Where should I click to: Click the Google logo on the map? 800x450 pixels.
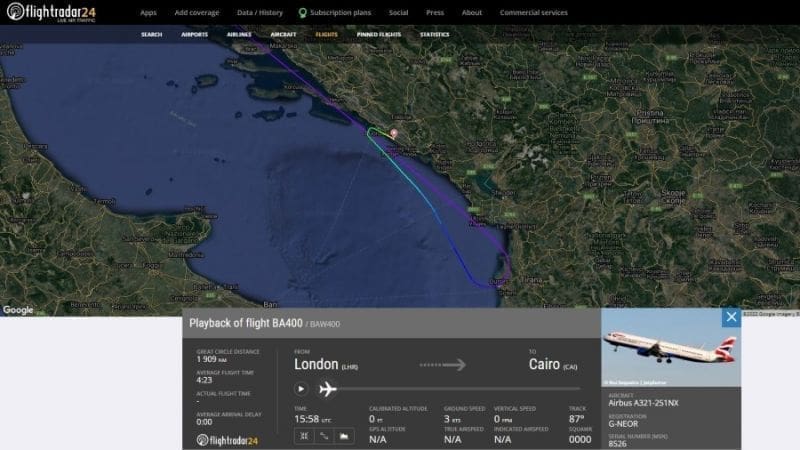pyautogui.click(x=18, y=310)
